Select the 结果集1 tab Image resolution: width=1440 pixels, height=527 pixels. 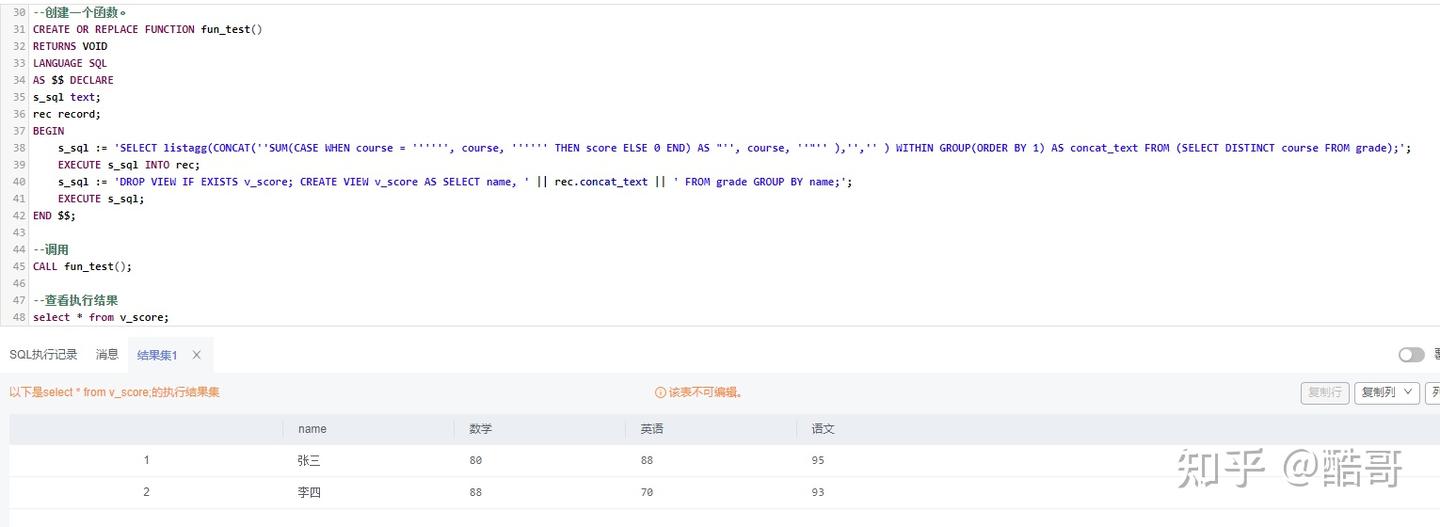[x=157, y=355]
